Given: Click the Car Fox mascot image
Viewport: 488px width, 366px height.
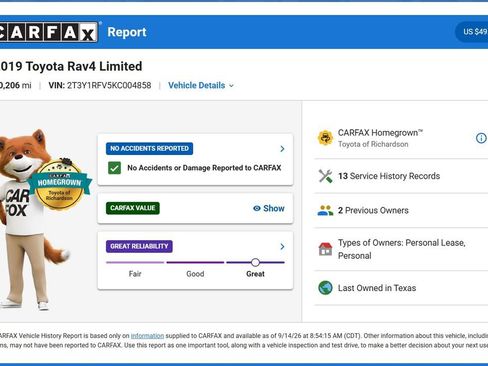Looking at the screenshot, I should pyautogui.click(x=30, y=220).
